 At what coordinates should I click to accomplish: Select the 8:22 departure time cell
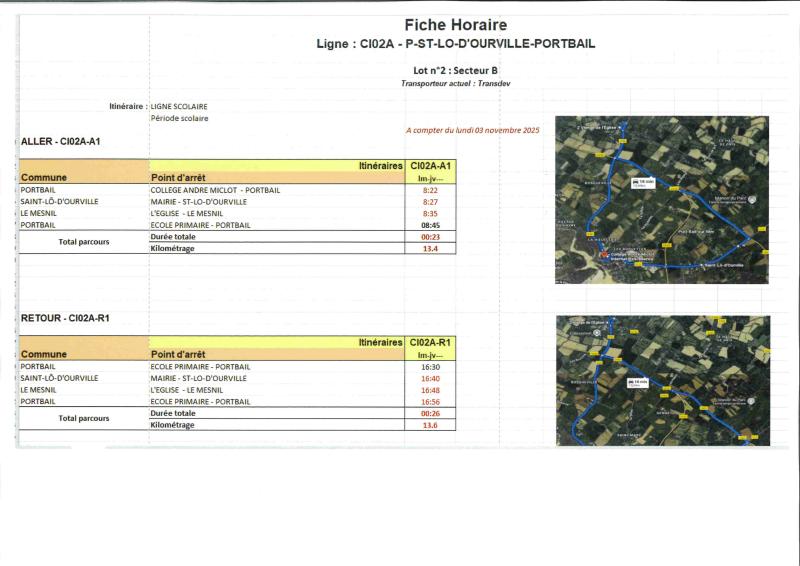(x=431, y=190)
